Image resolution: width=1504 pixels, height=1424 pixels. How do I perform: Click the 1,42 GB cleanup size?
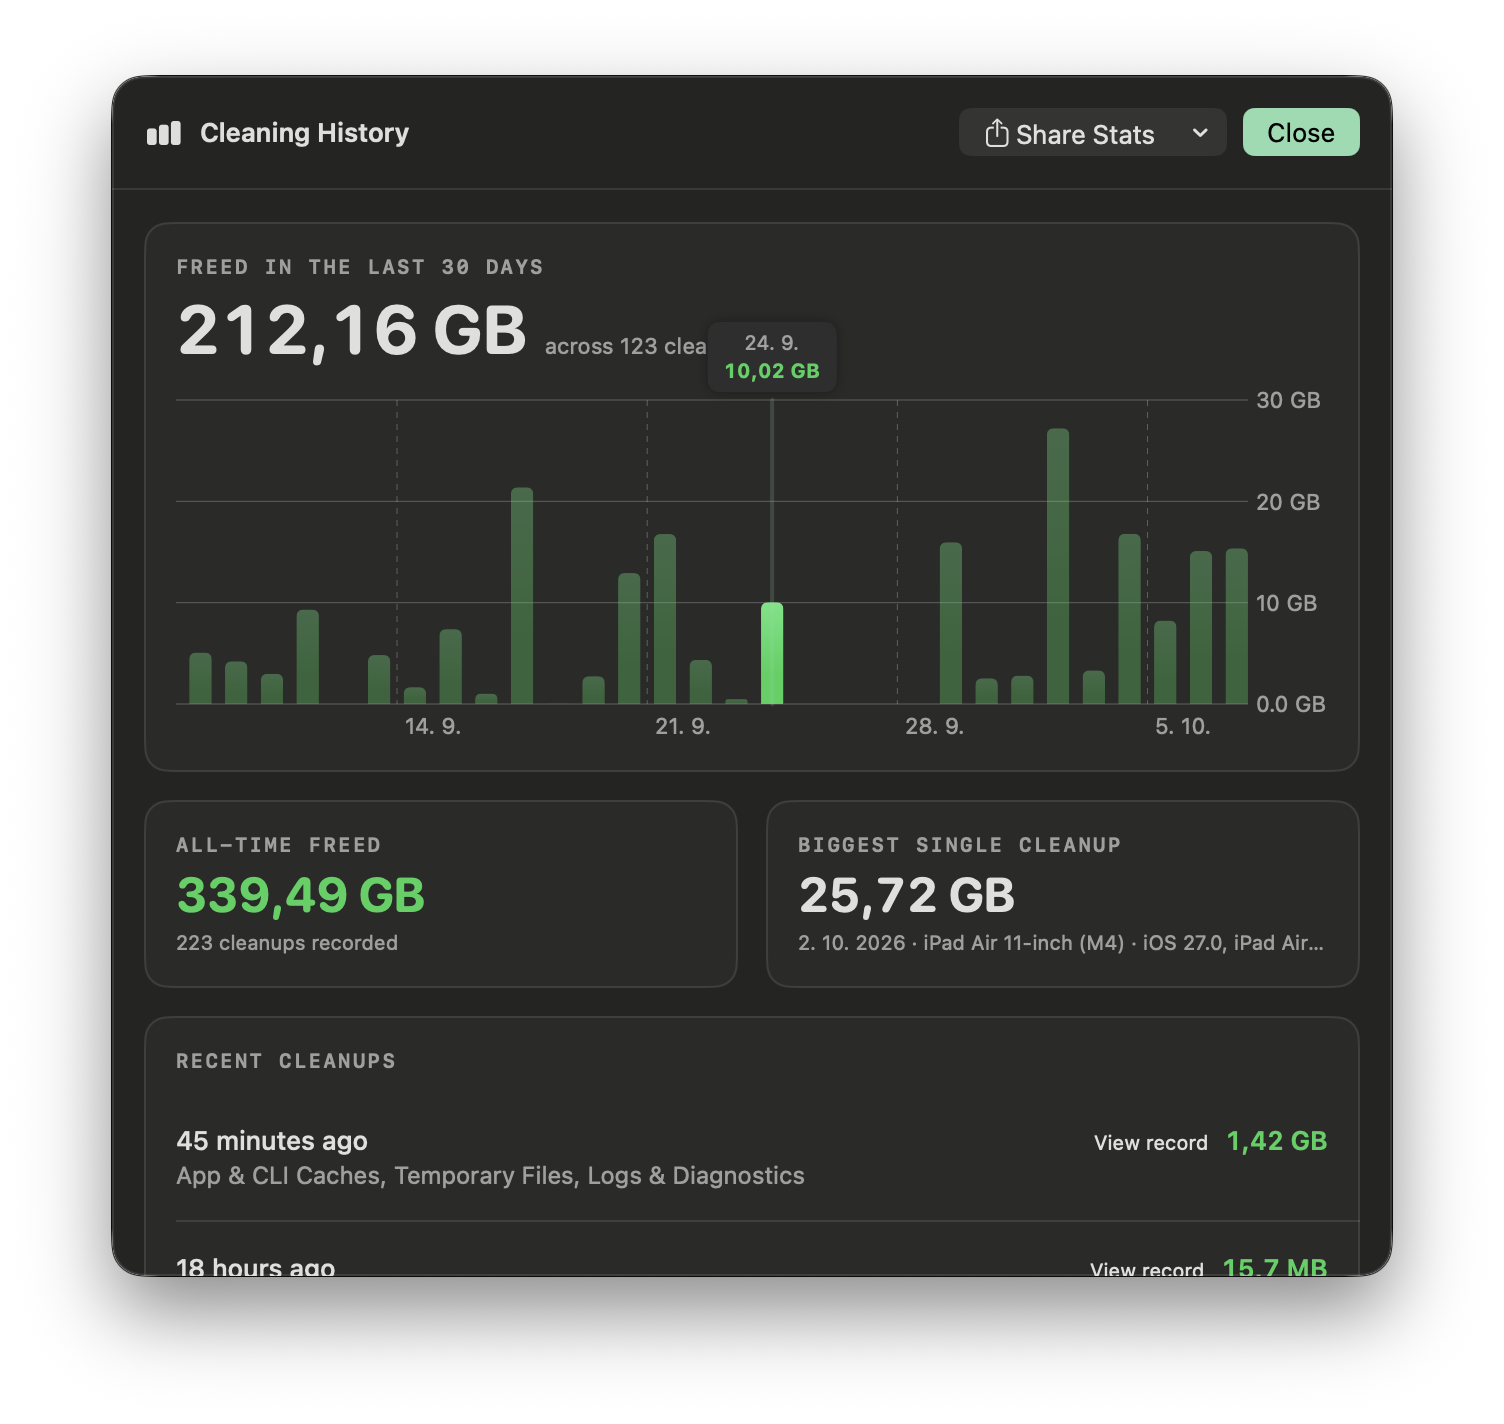(x=1277, y=1141)
